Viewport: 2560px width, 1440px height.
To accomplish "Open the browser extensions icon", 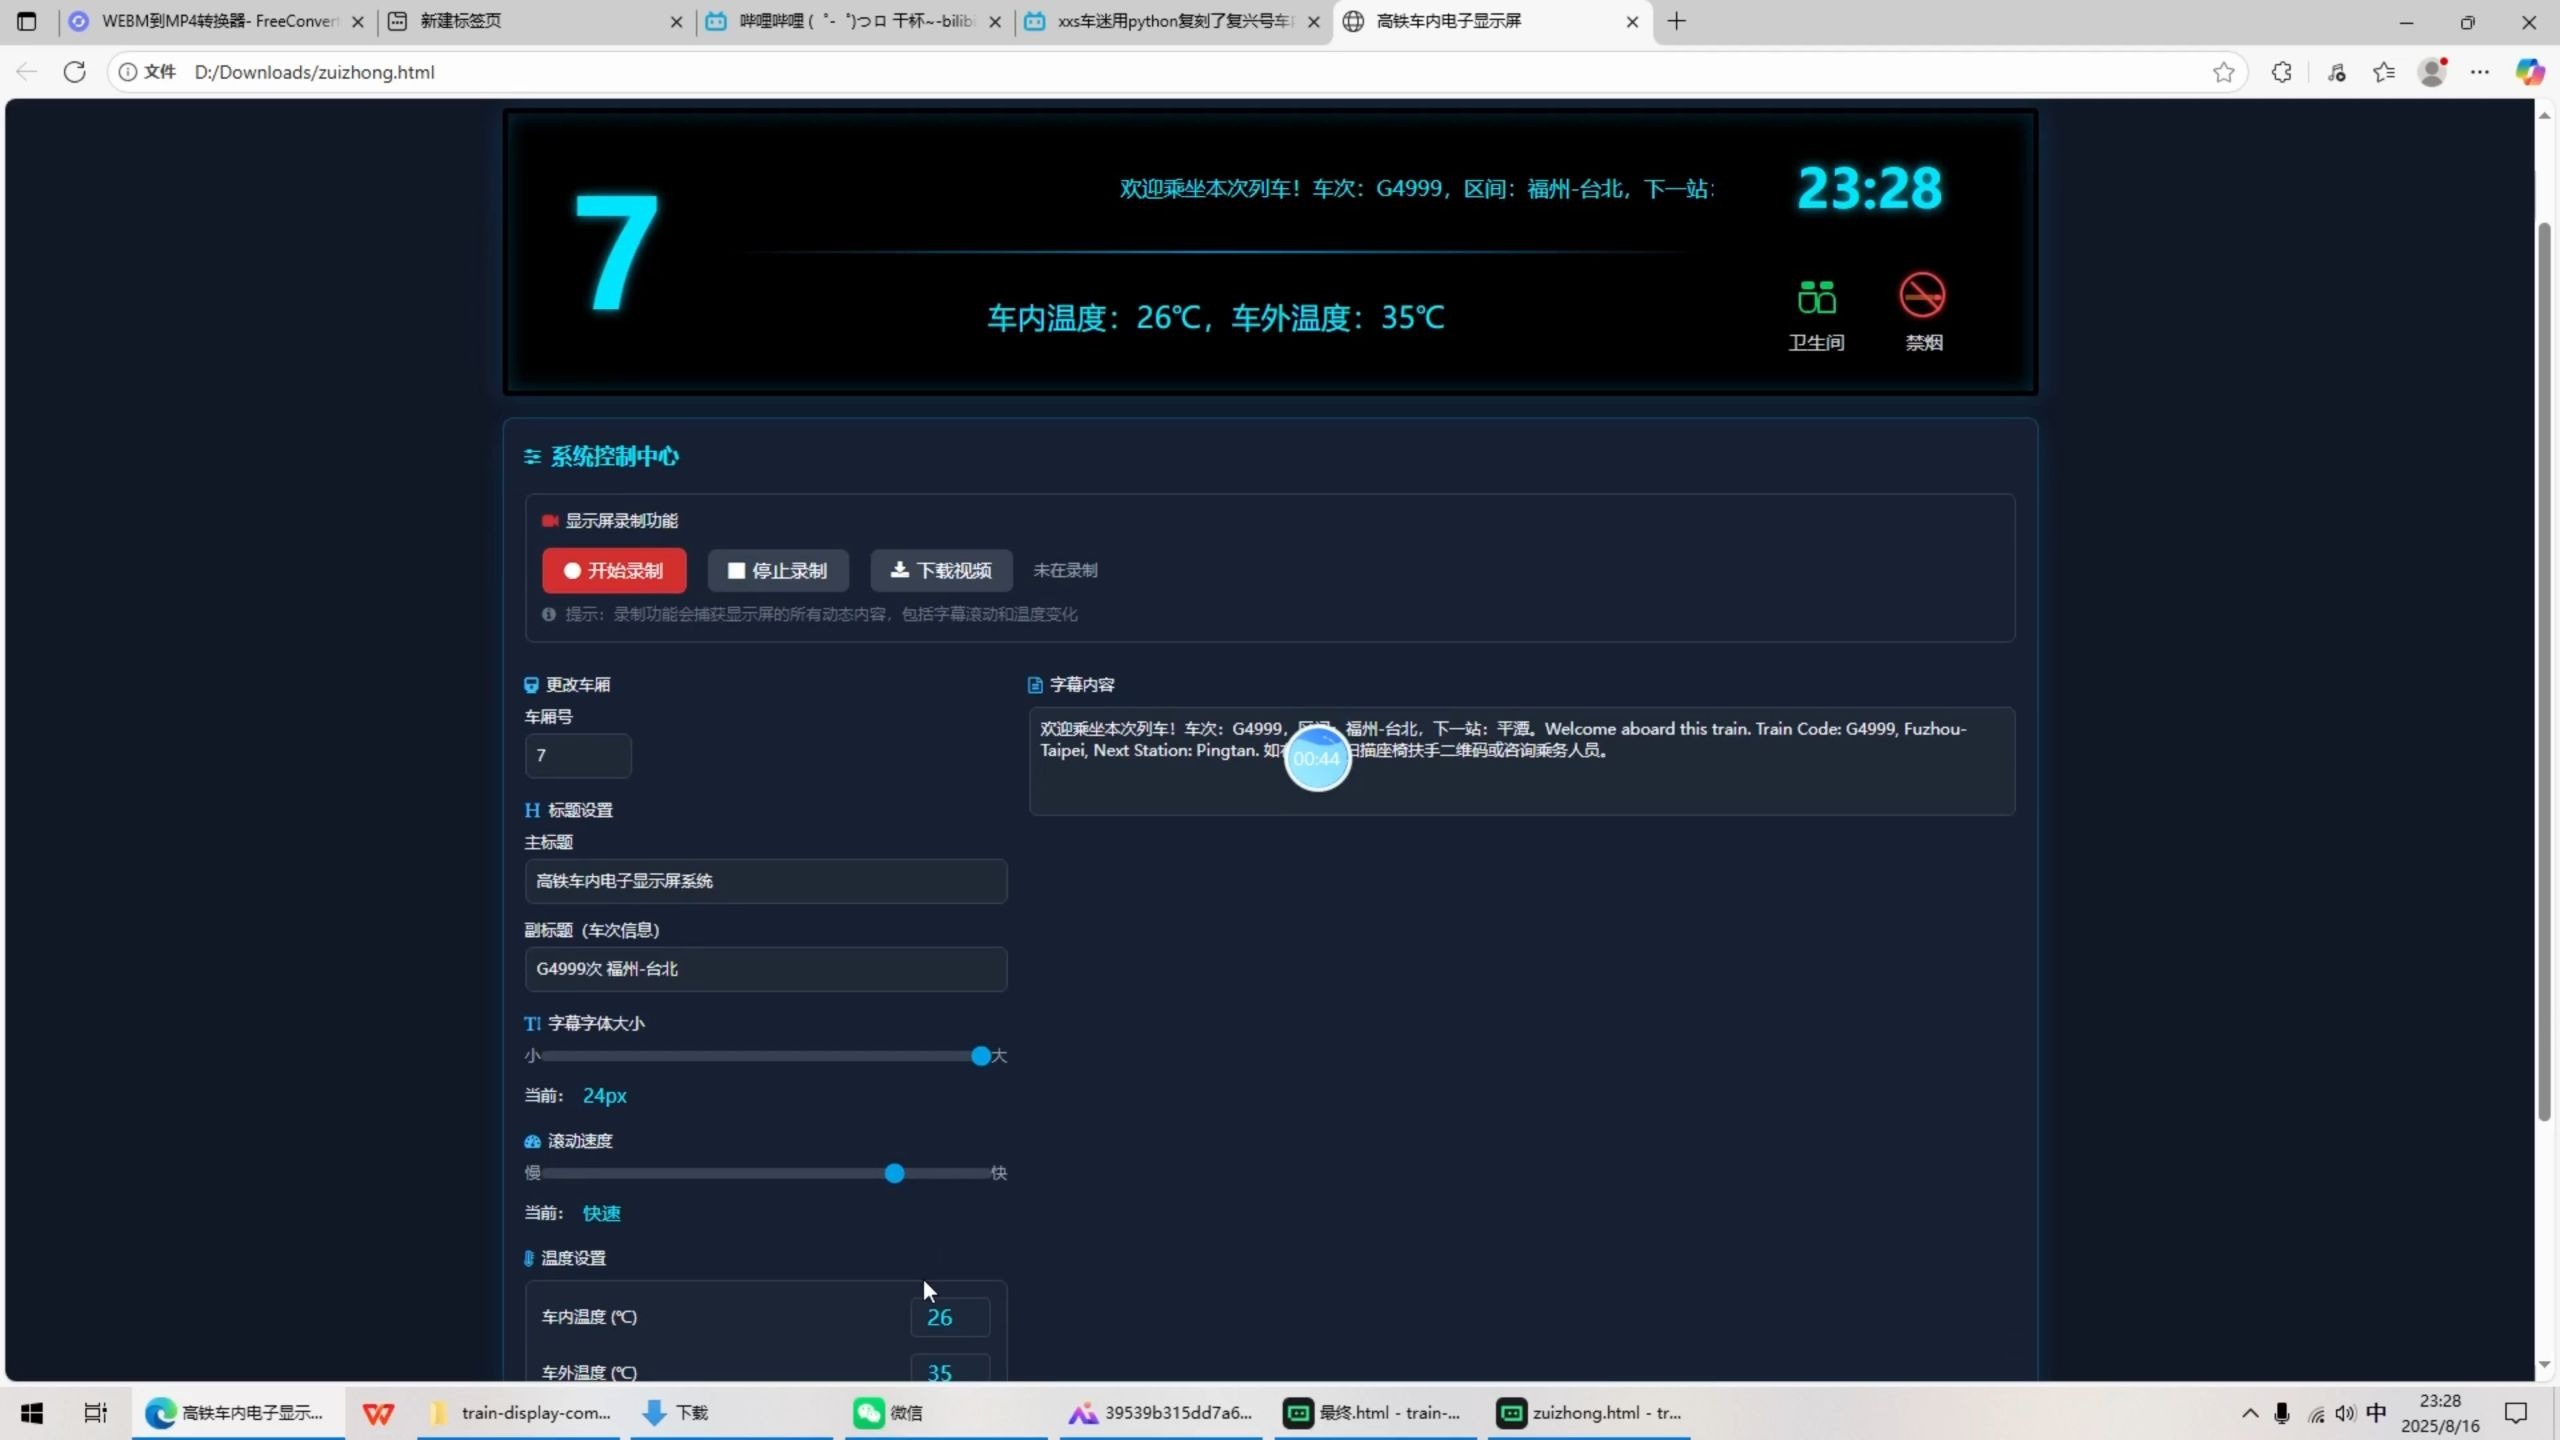I will (2281, 72).
